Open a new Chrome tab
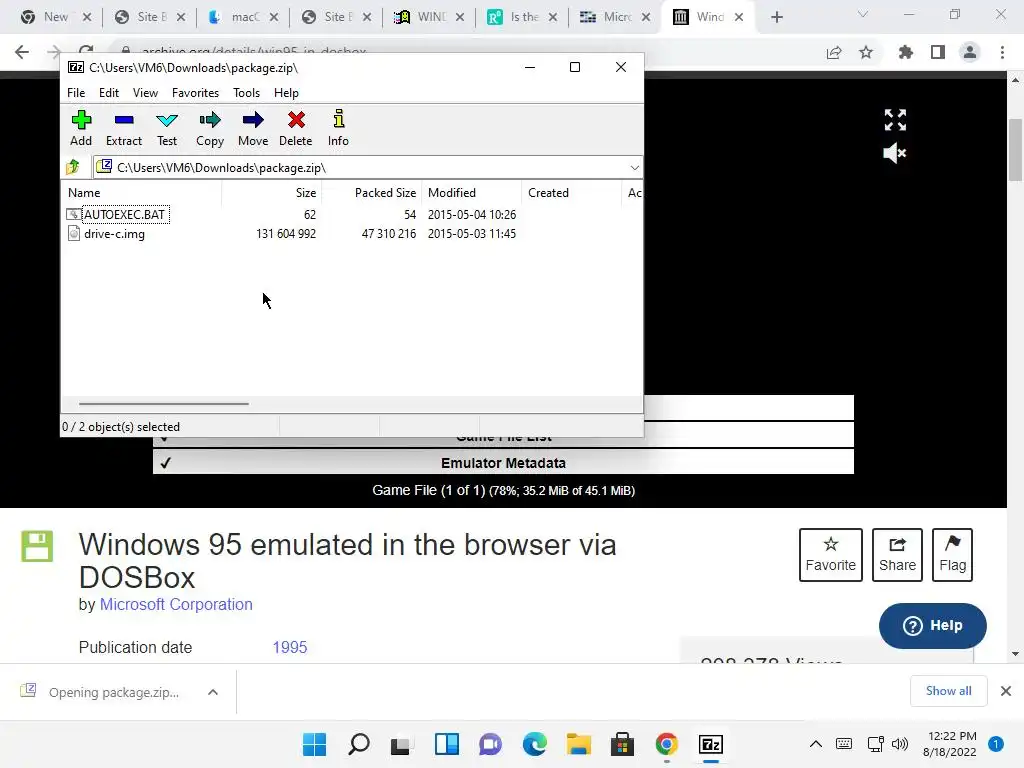The height and width of the screenshot is (768, 1024). (x=776, y=18)
